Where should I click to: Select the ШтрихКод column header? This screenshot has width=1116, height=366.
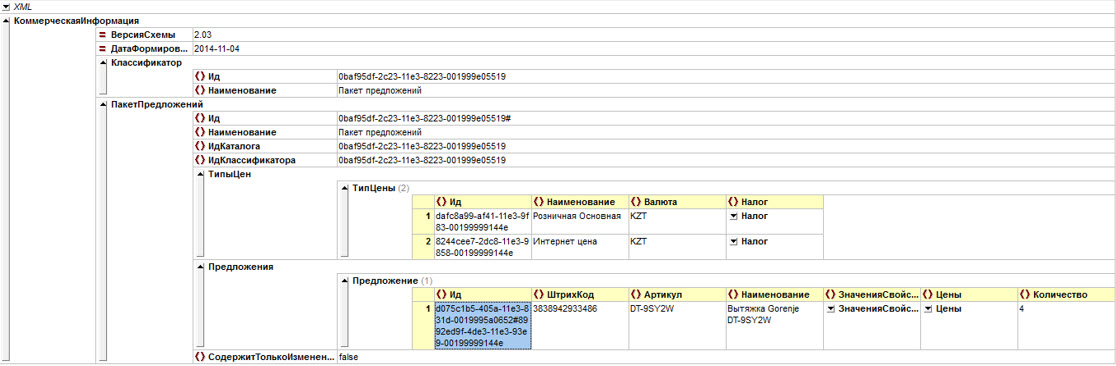580,295
